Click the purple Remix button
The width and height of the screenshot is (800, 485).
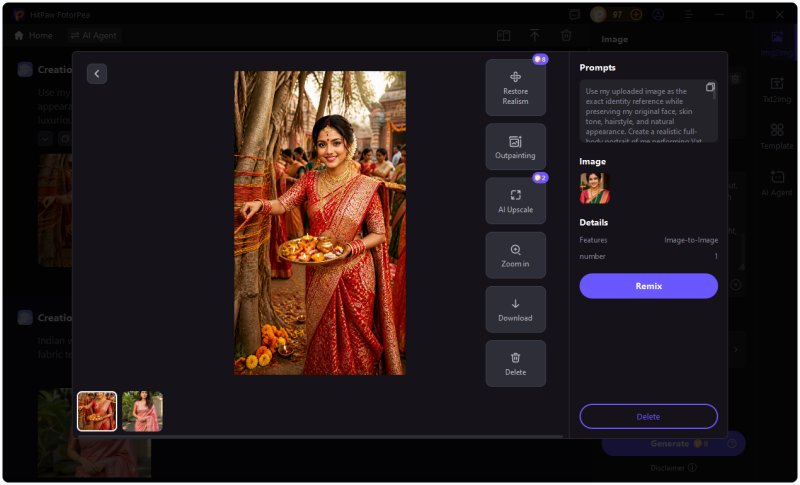click(x=648, y=286)
